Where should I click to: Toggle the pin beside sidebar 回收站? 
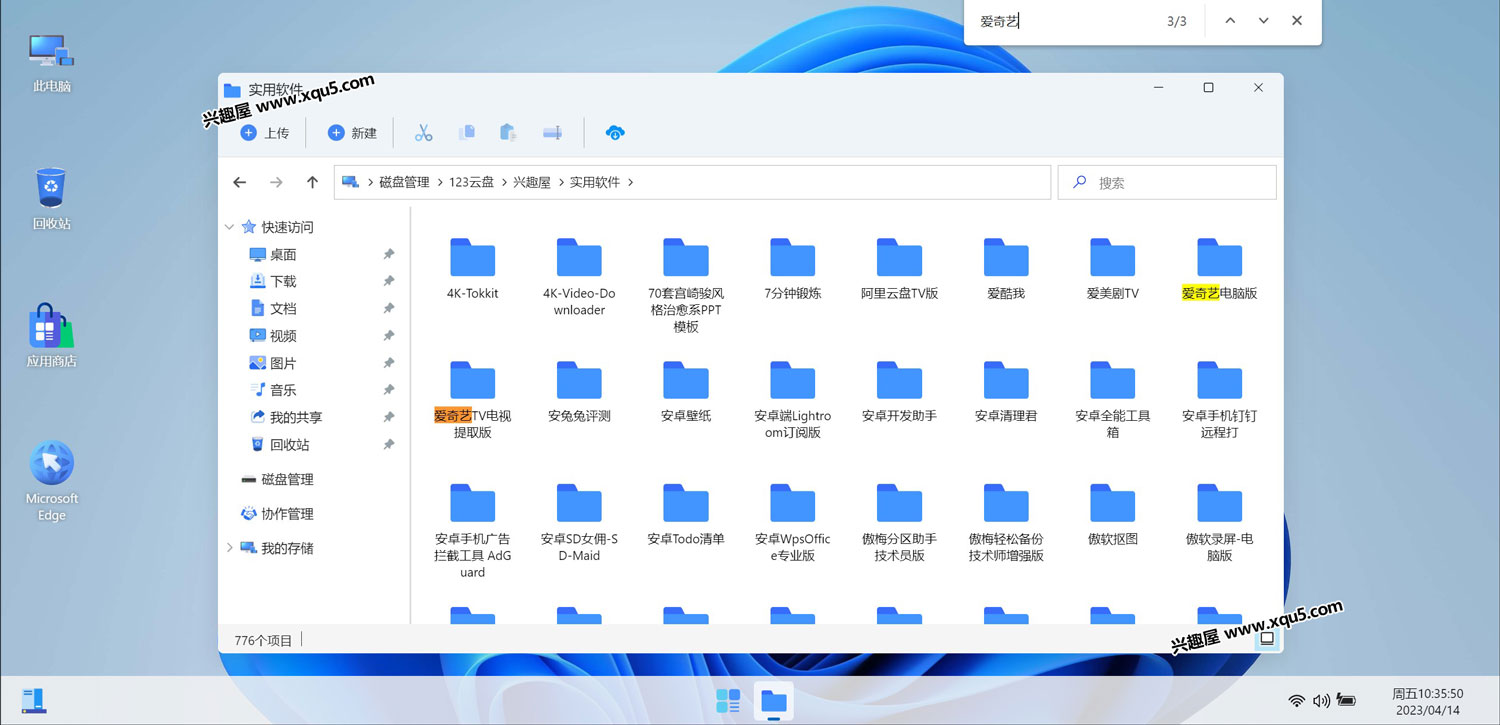click(389, 444)
